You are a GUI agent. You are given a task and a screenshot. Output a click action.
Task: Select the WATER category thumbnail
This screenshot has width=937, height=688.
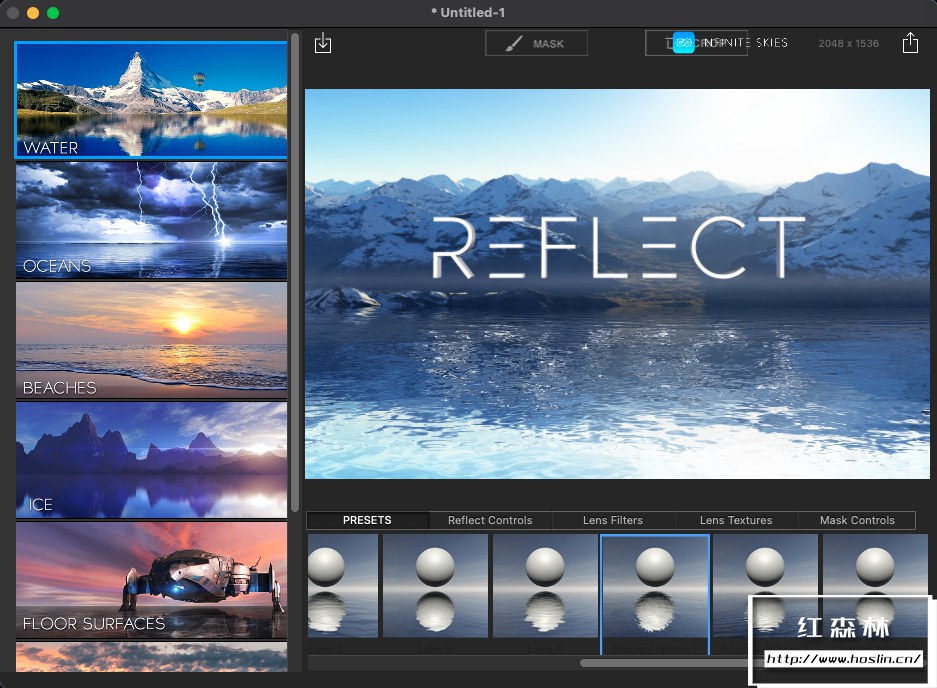point(151,100)
